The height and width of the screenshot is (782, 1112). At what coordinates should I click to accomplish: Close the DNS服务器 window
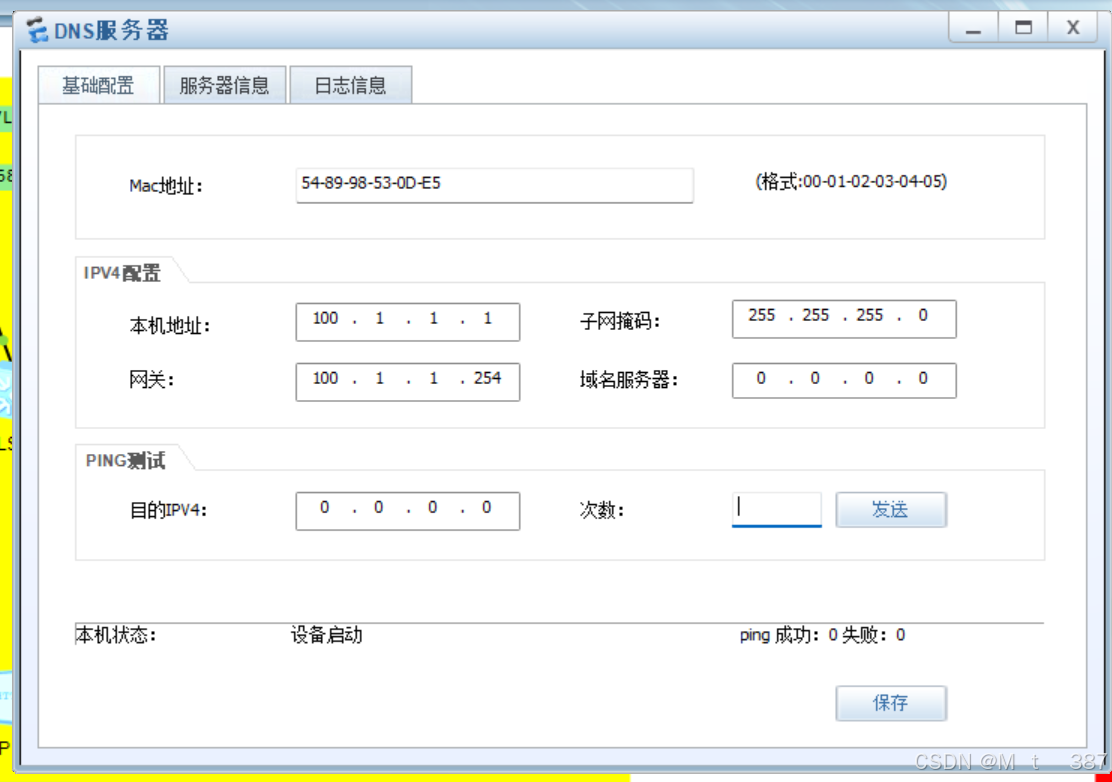click(x=1072, y=28)
